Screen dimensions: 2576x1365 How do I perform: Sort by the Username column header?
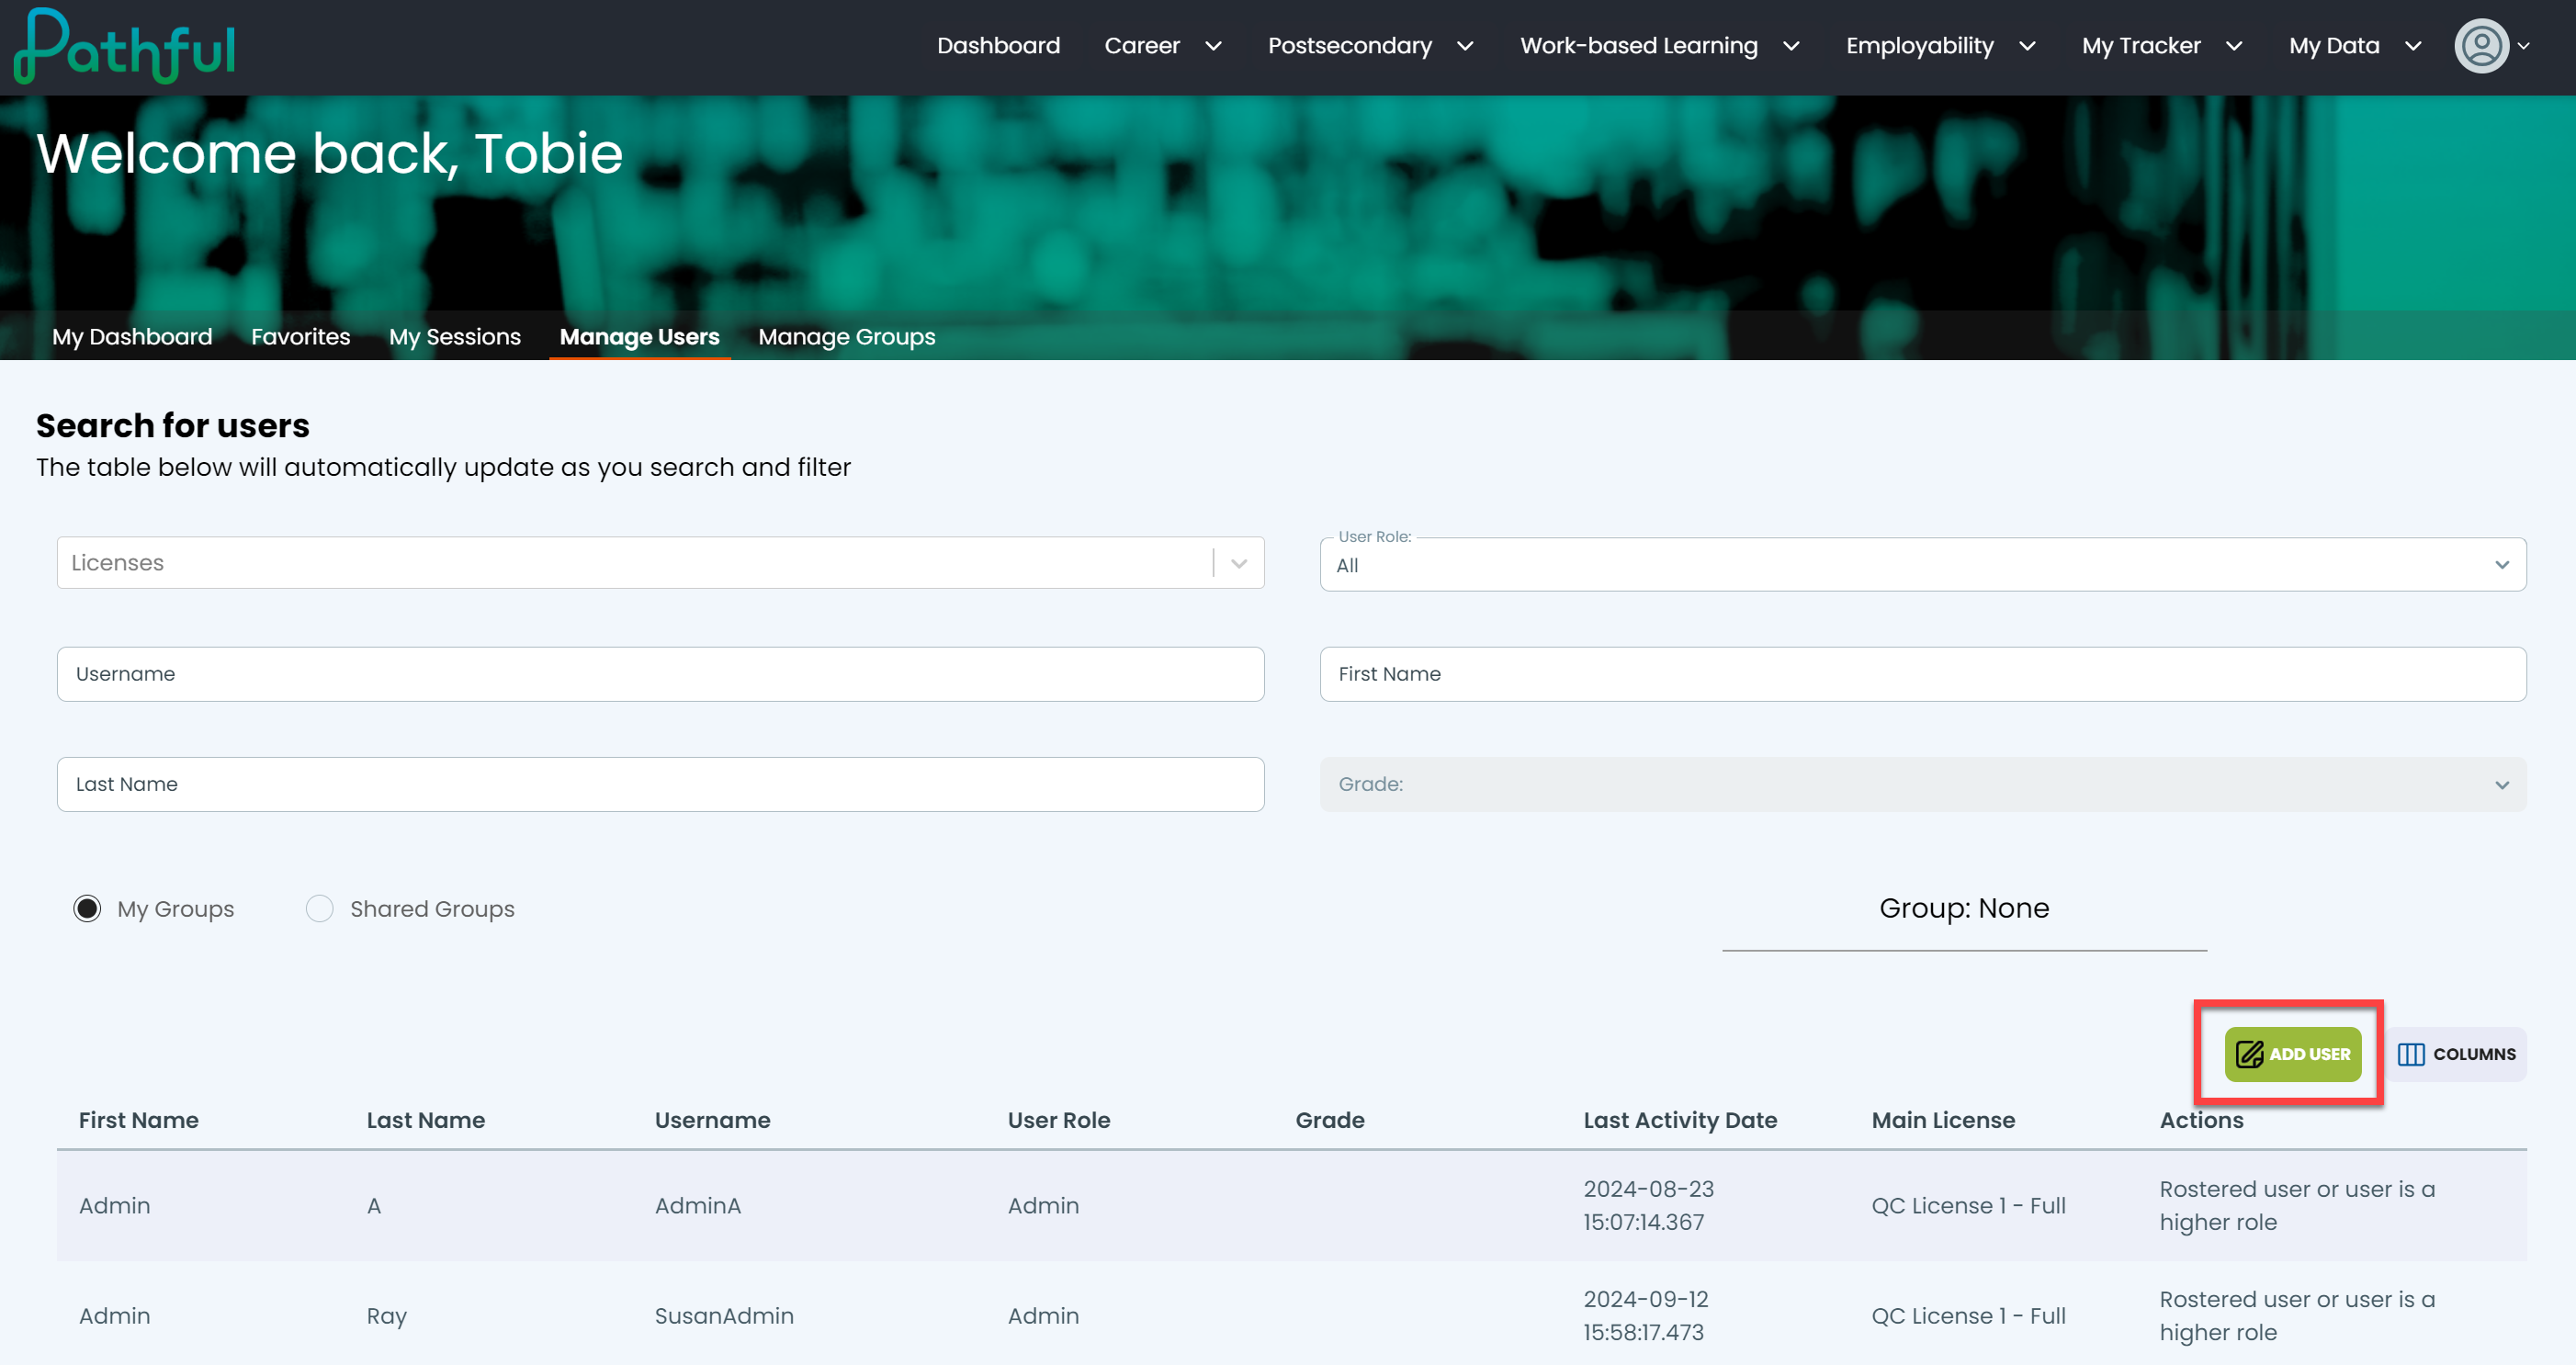(x=713, y=1120)
